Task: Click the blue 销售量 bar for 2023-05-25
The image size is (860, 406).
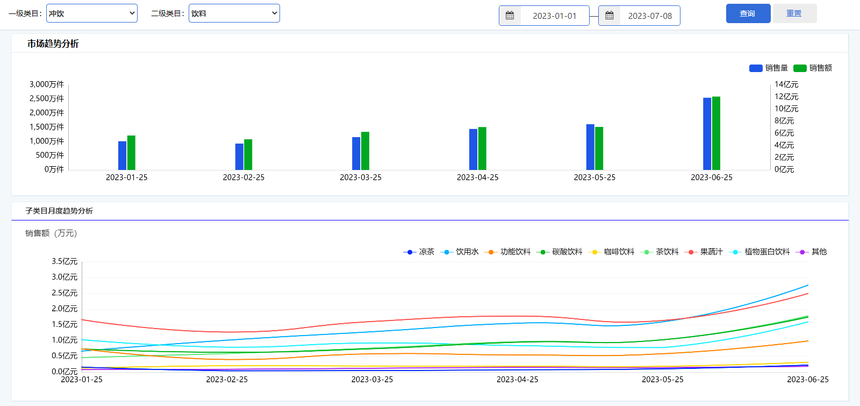Action: [x=590, y=147]
